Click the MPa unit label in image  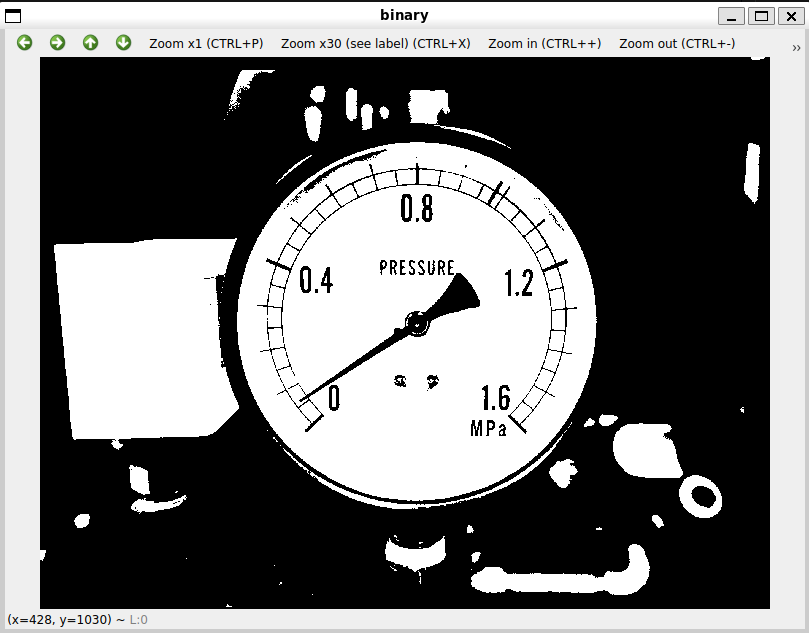[488, 429]
